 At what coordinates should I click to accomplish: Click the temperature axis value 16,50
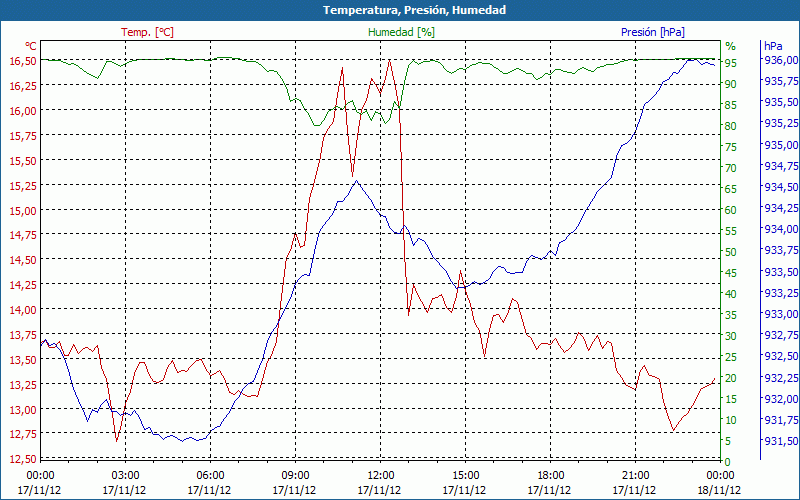point(23,61)
